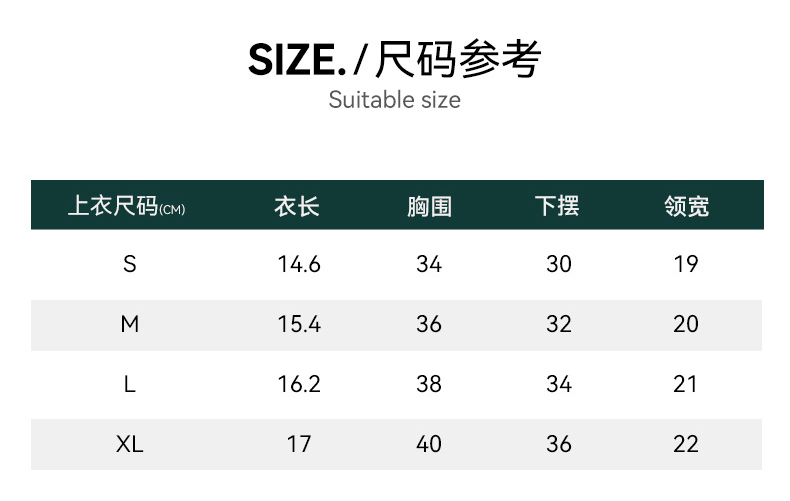Click the 胸围 value 40 for XL
The image size is (790, 501).
point(429,444)
